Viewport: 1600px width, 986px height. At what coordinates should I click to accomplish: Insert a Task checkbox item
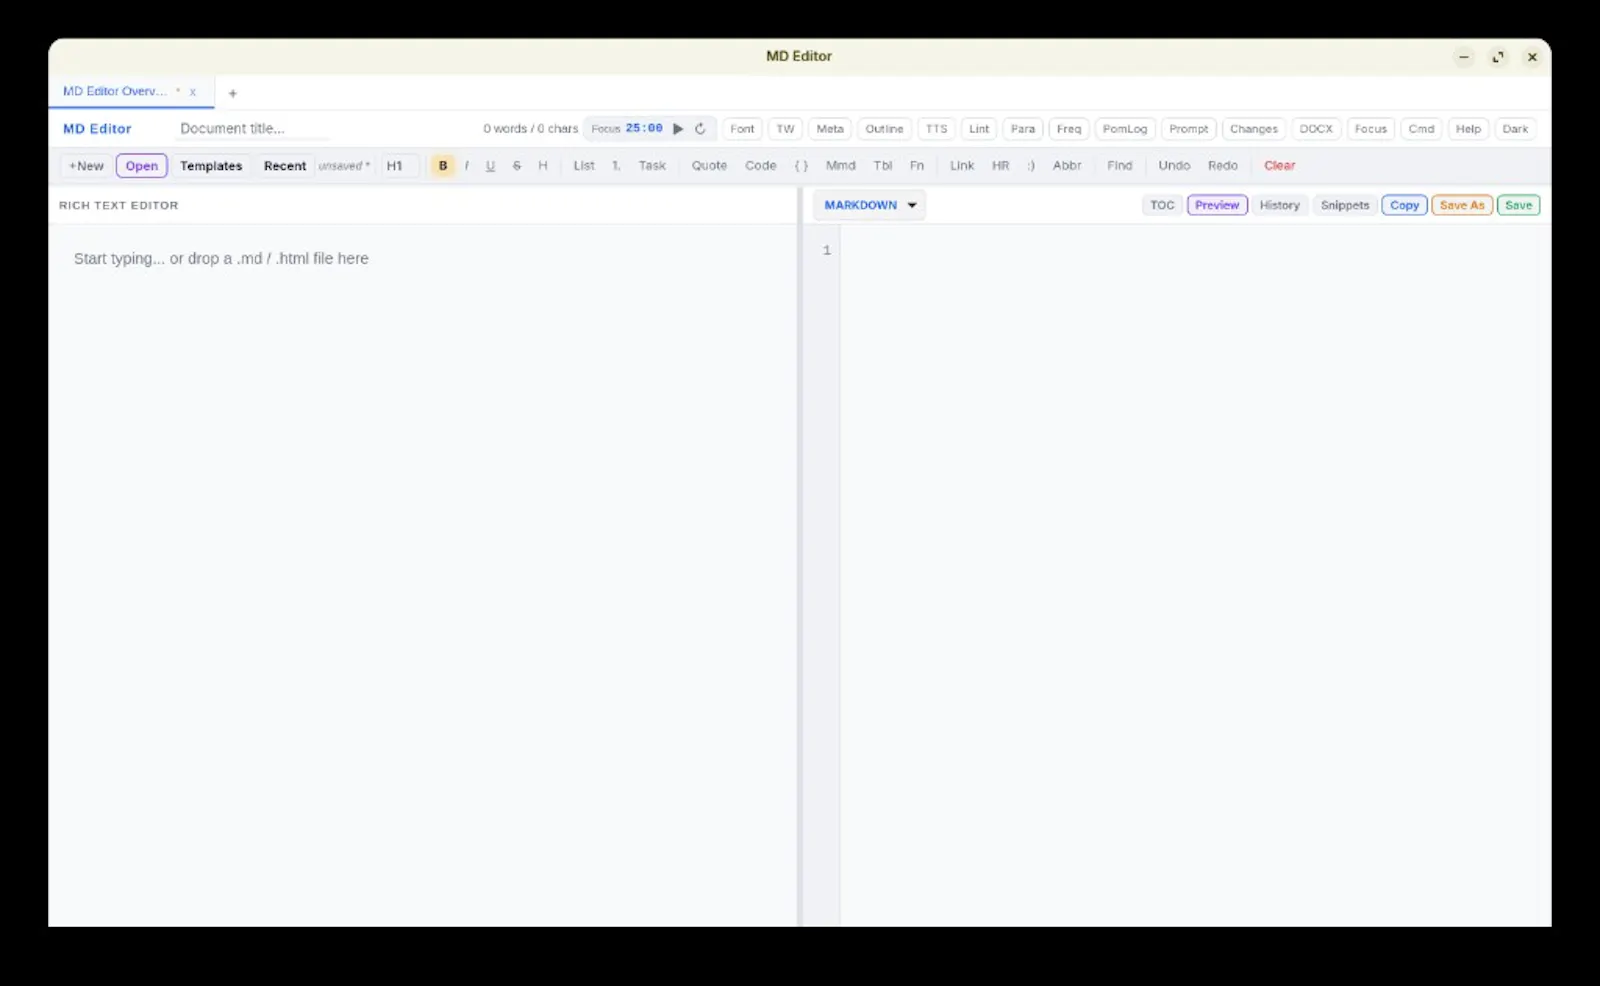point(652,166)
